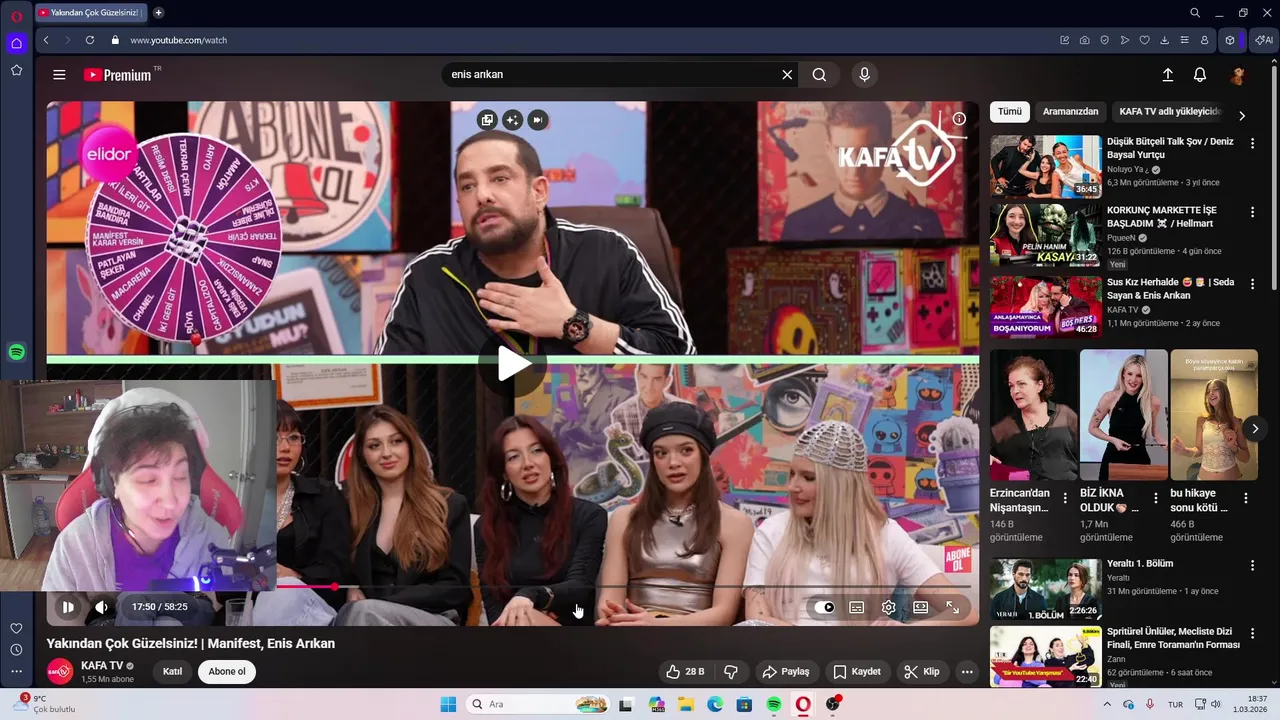Screen dimensions: 1280x720
Task: Start voice search with microphone icon
Action: [x=865, y=75]
